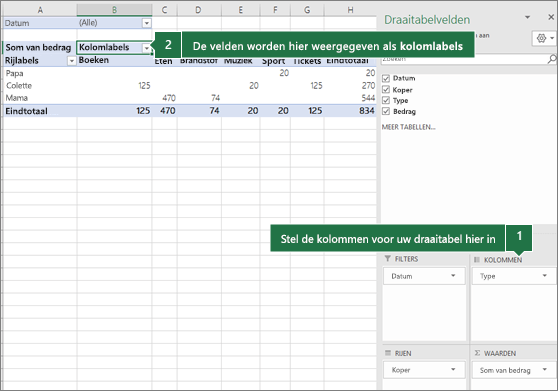This screenshot has width=558, height=391.
Task: Click the field search input box
Action: click(x=464, y=59)
